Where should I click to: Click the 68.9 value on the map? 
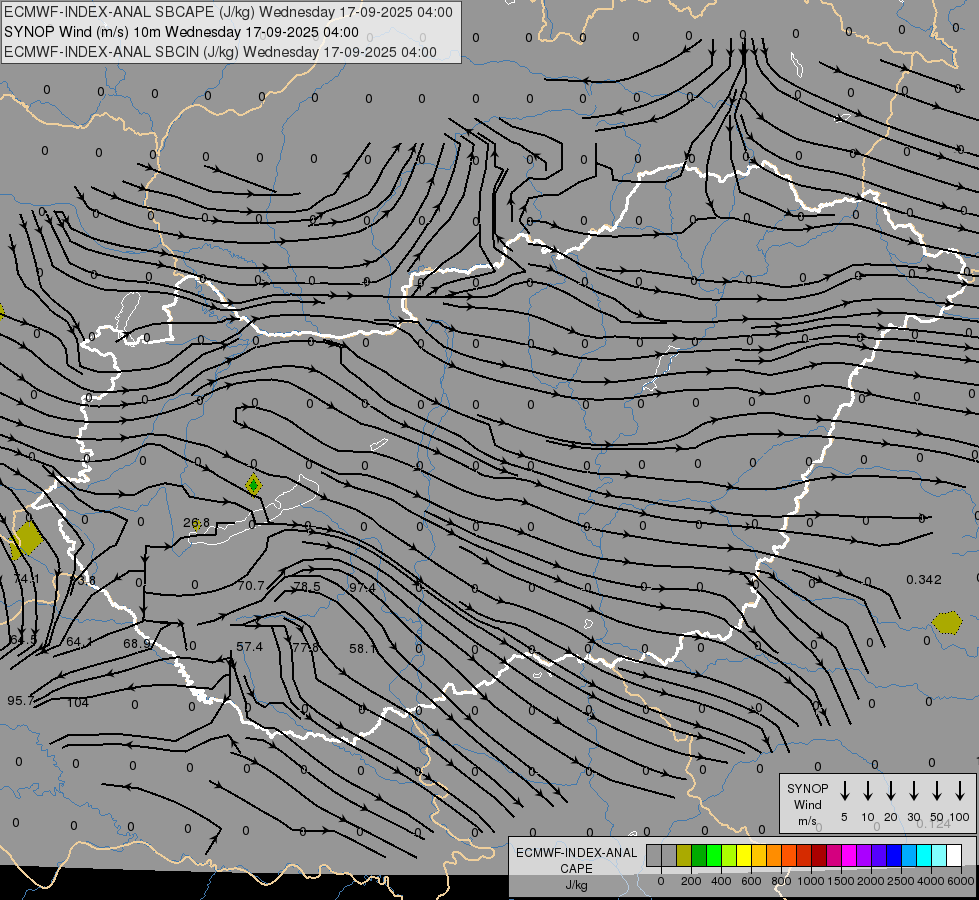point(137,643)
